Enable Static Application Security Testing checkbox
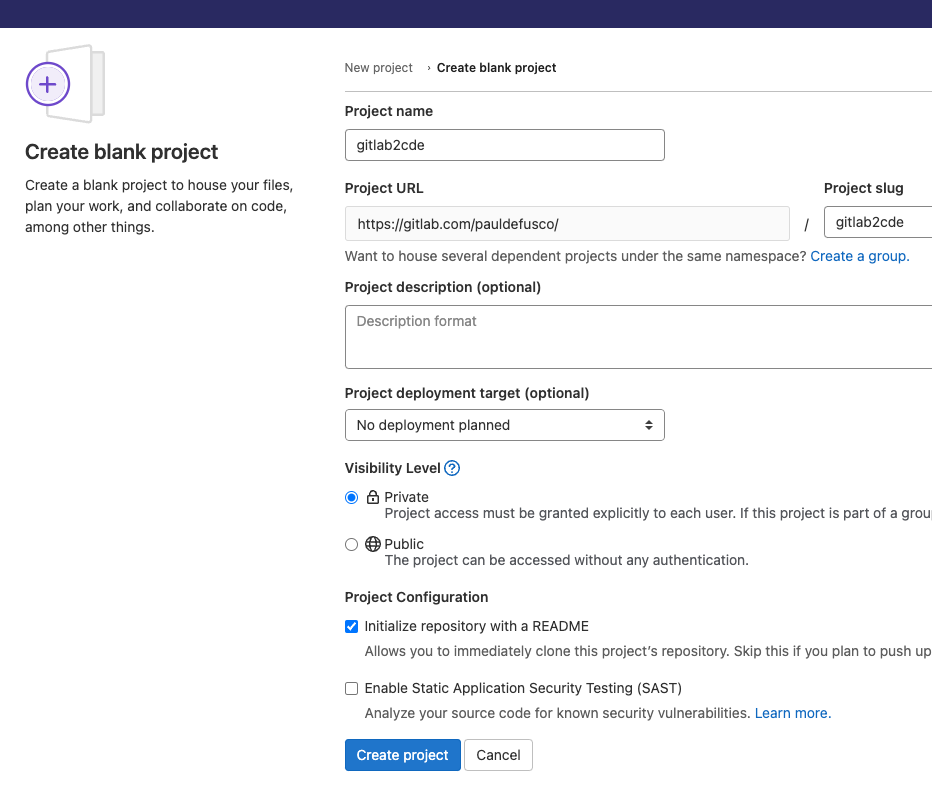Image resolution: width=932 pixels, height=790 pixels. [351, 688]
